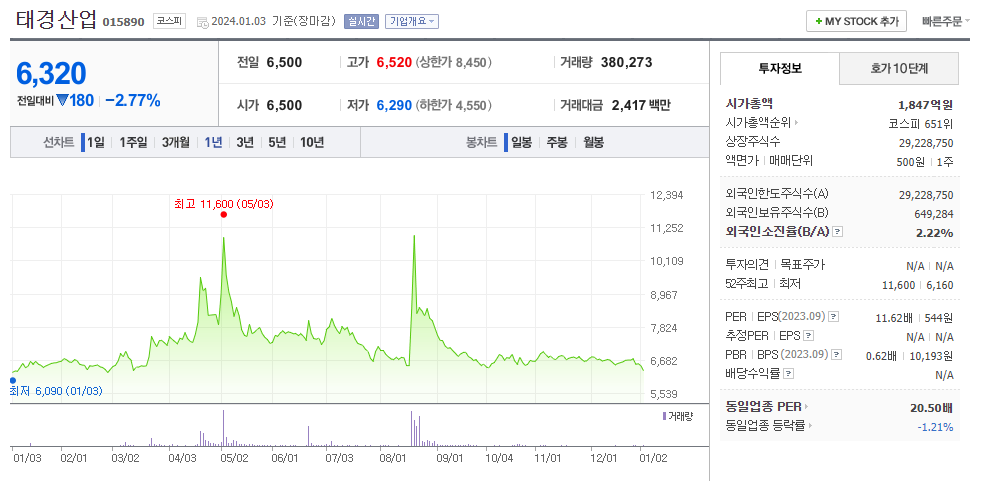This screenshot has width=998, height=481.
Task: Click the stock code 015890
Action: point(124,22)
